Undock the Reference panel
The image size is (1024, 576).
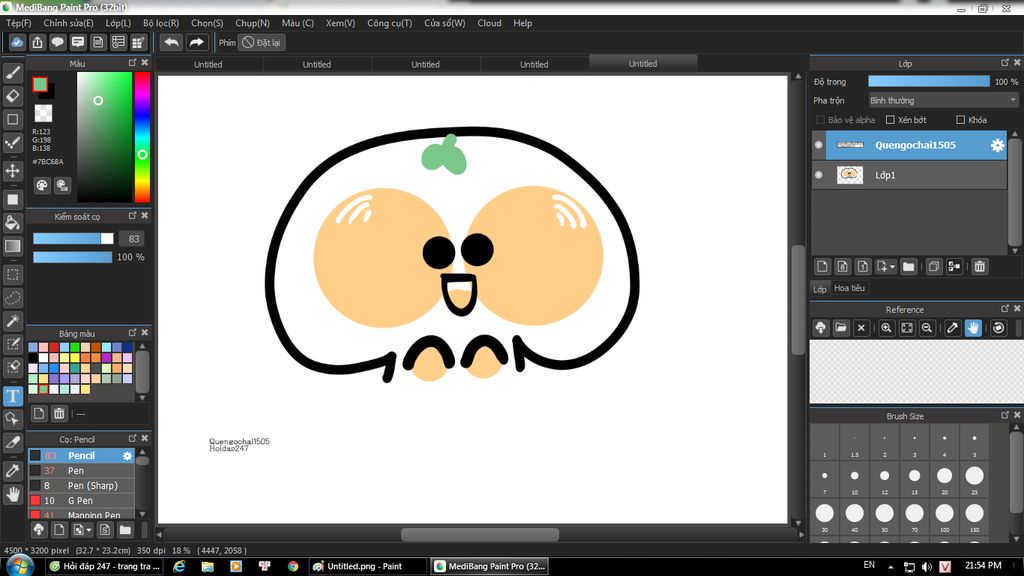pos(1005,309)
